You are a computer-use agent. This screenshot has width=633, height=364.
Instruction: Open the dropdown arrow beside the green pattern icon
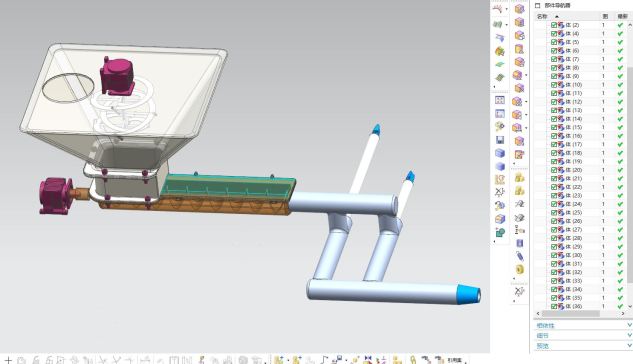[x=506, y=25]
